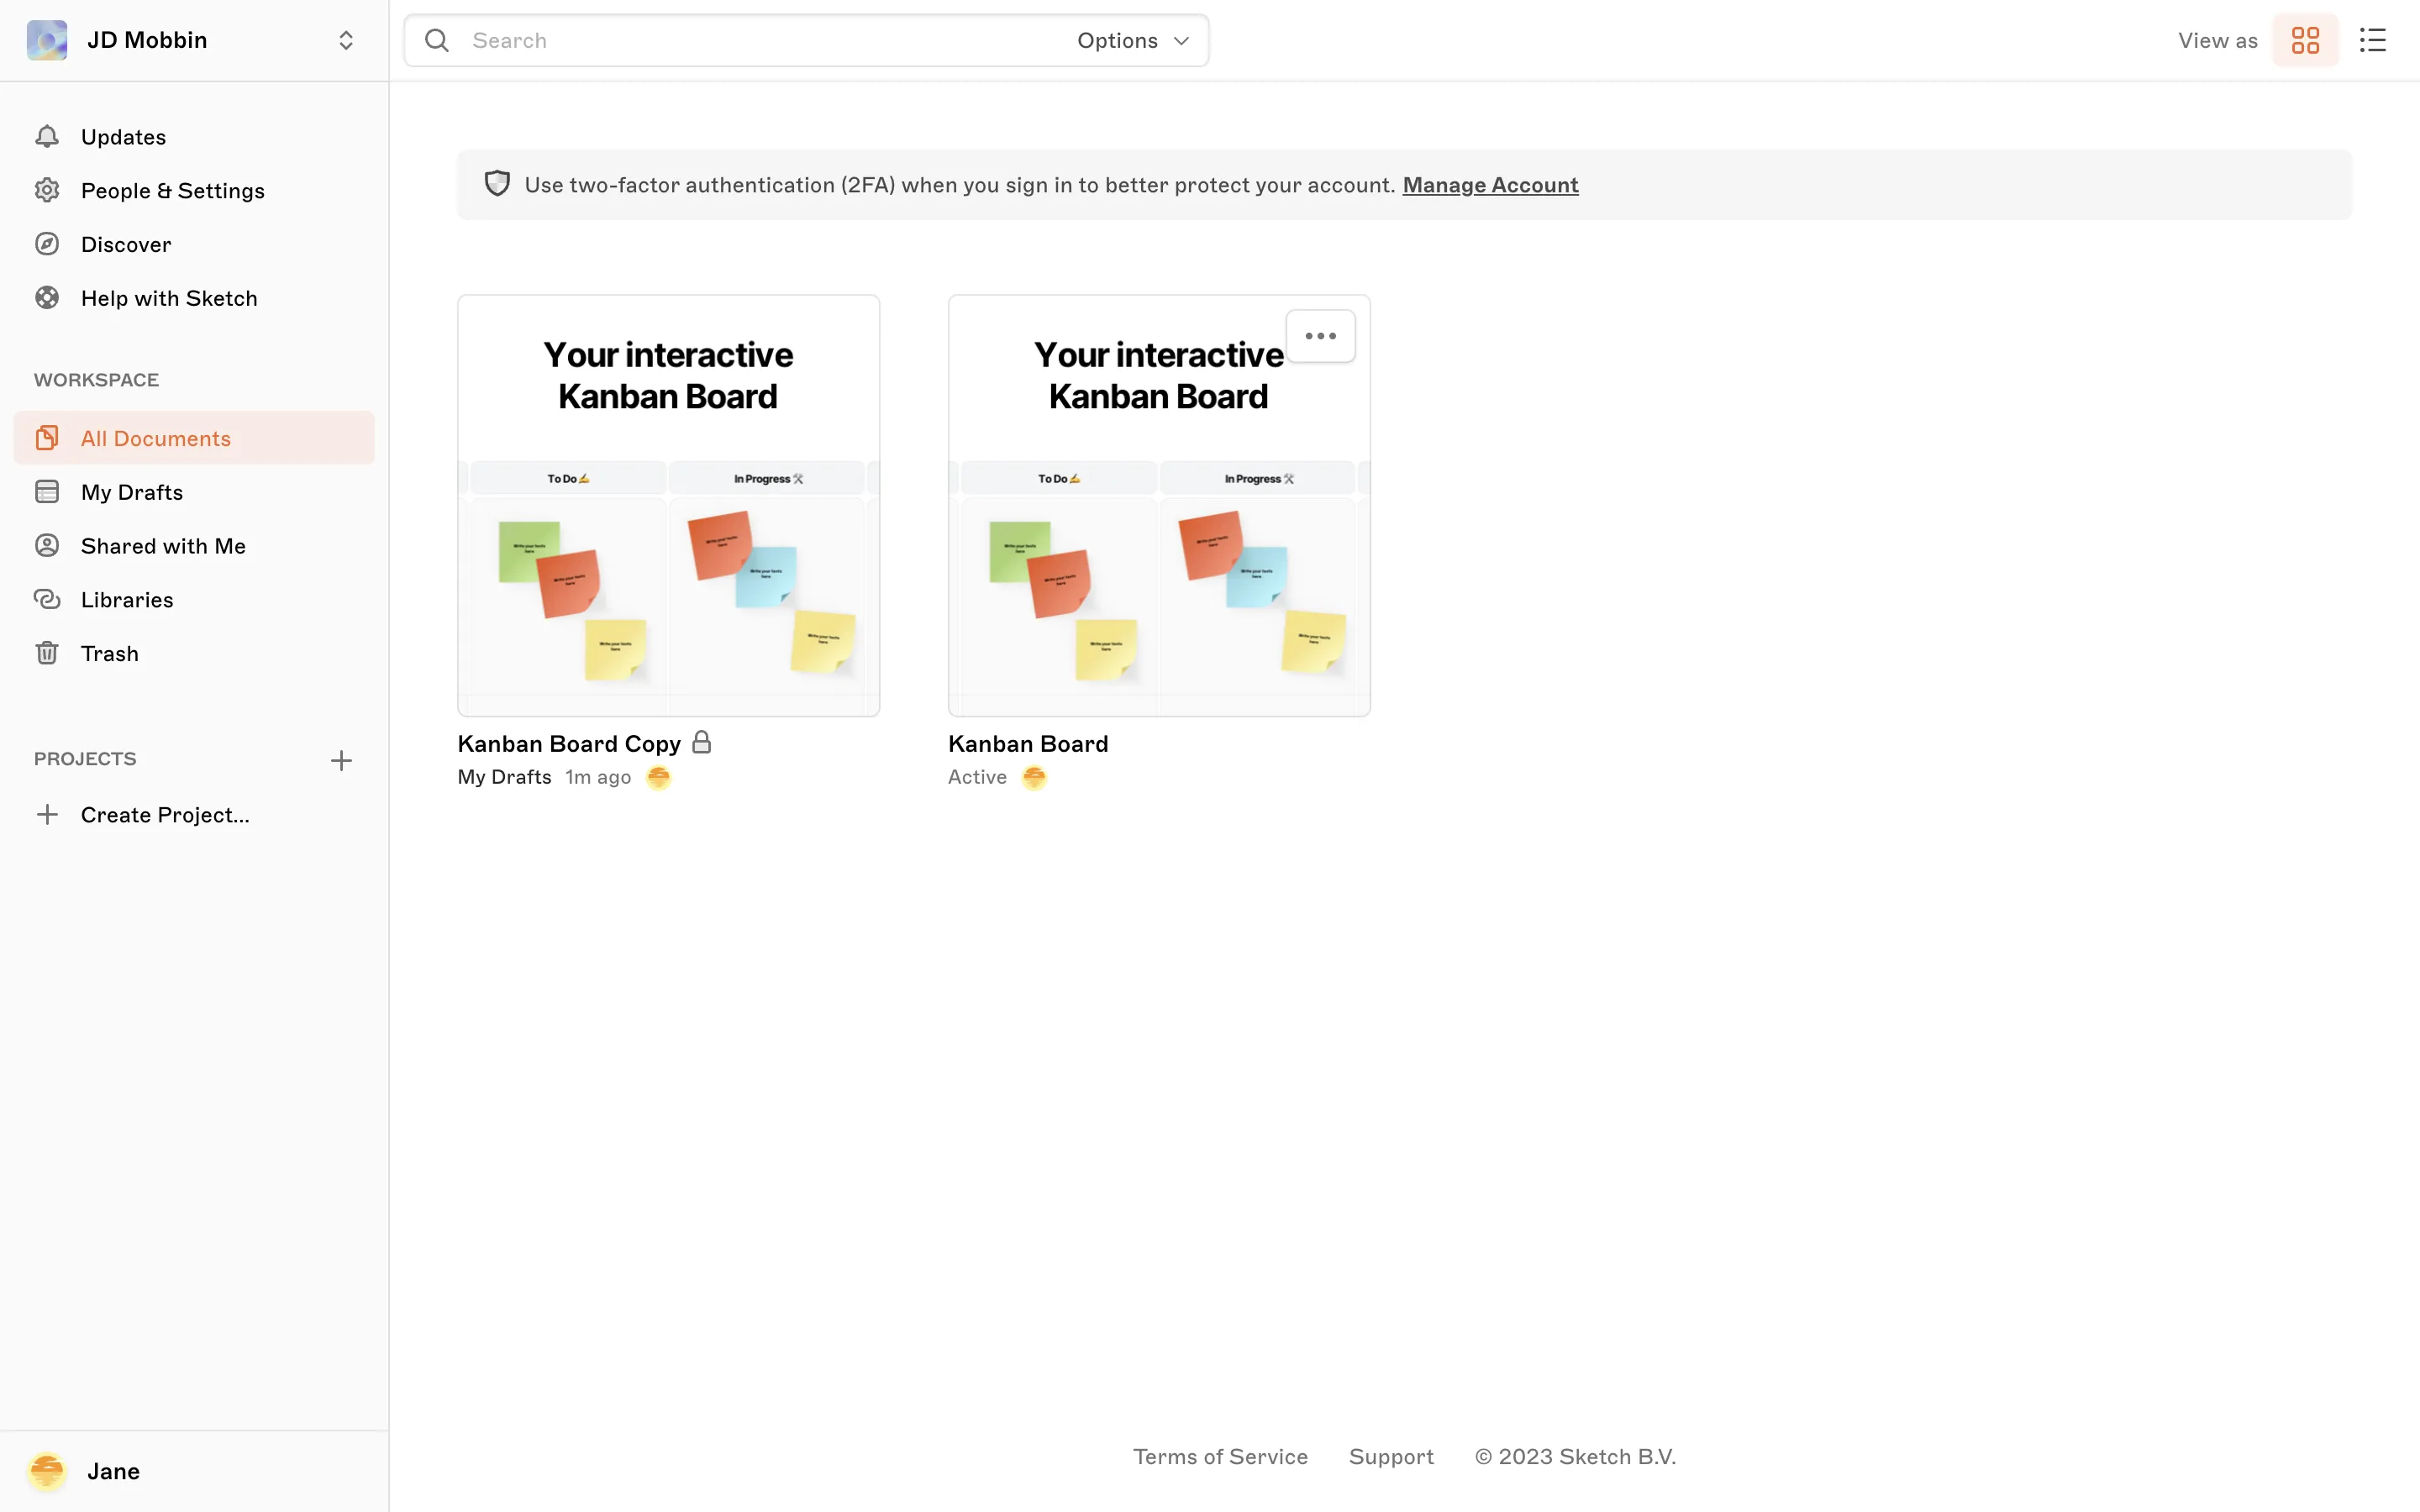
Task: Open the Kanban Board Copy thumbnail
Action: coord(668,505)
